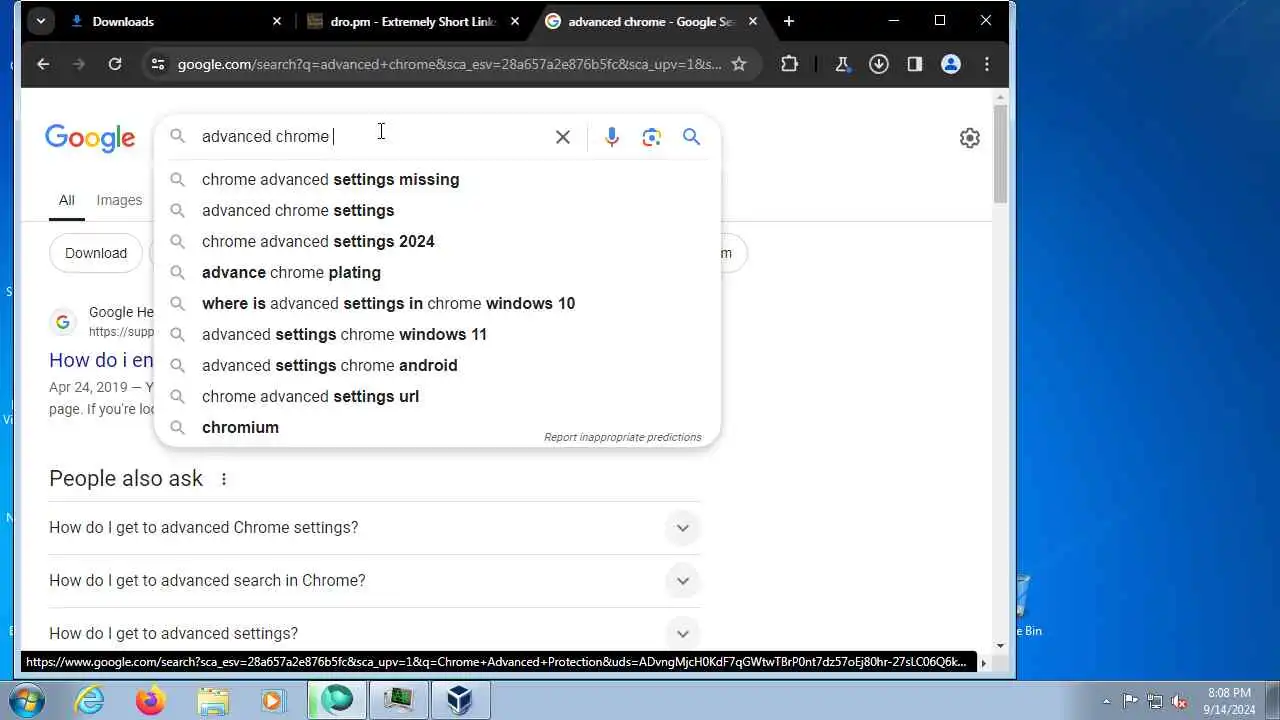
Task: Open Chrome's three-dot menu
Action: pyautogui.click(x=987, y=64)
